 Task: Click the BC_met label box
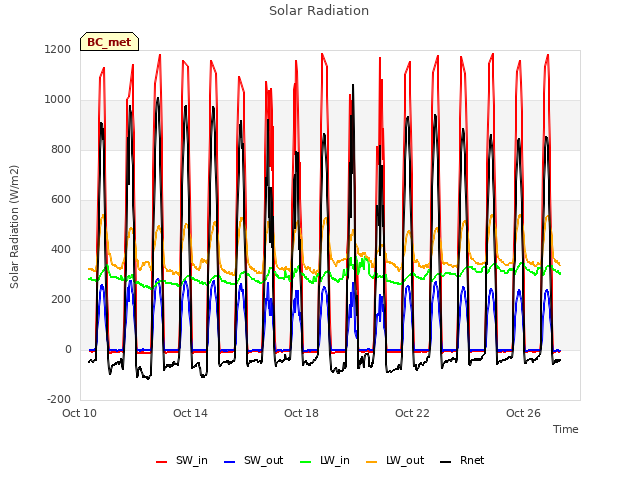tap(109, 42)
